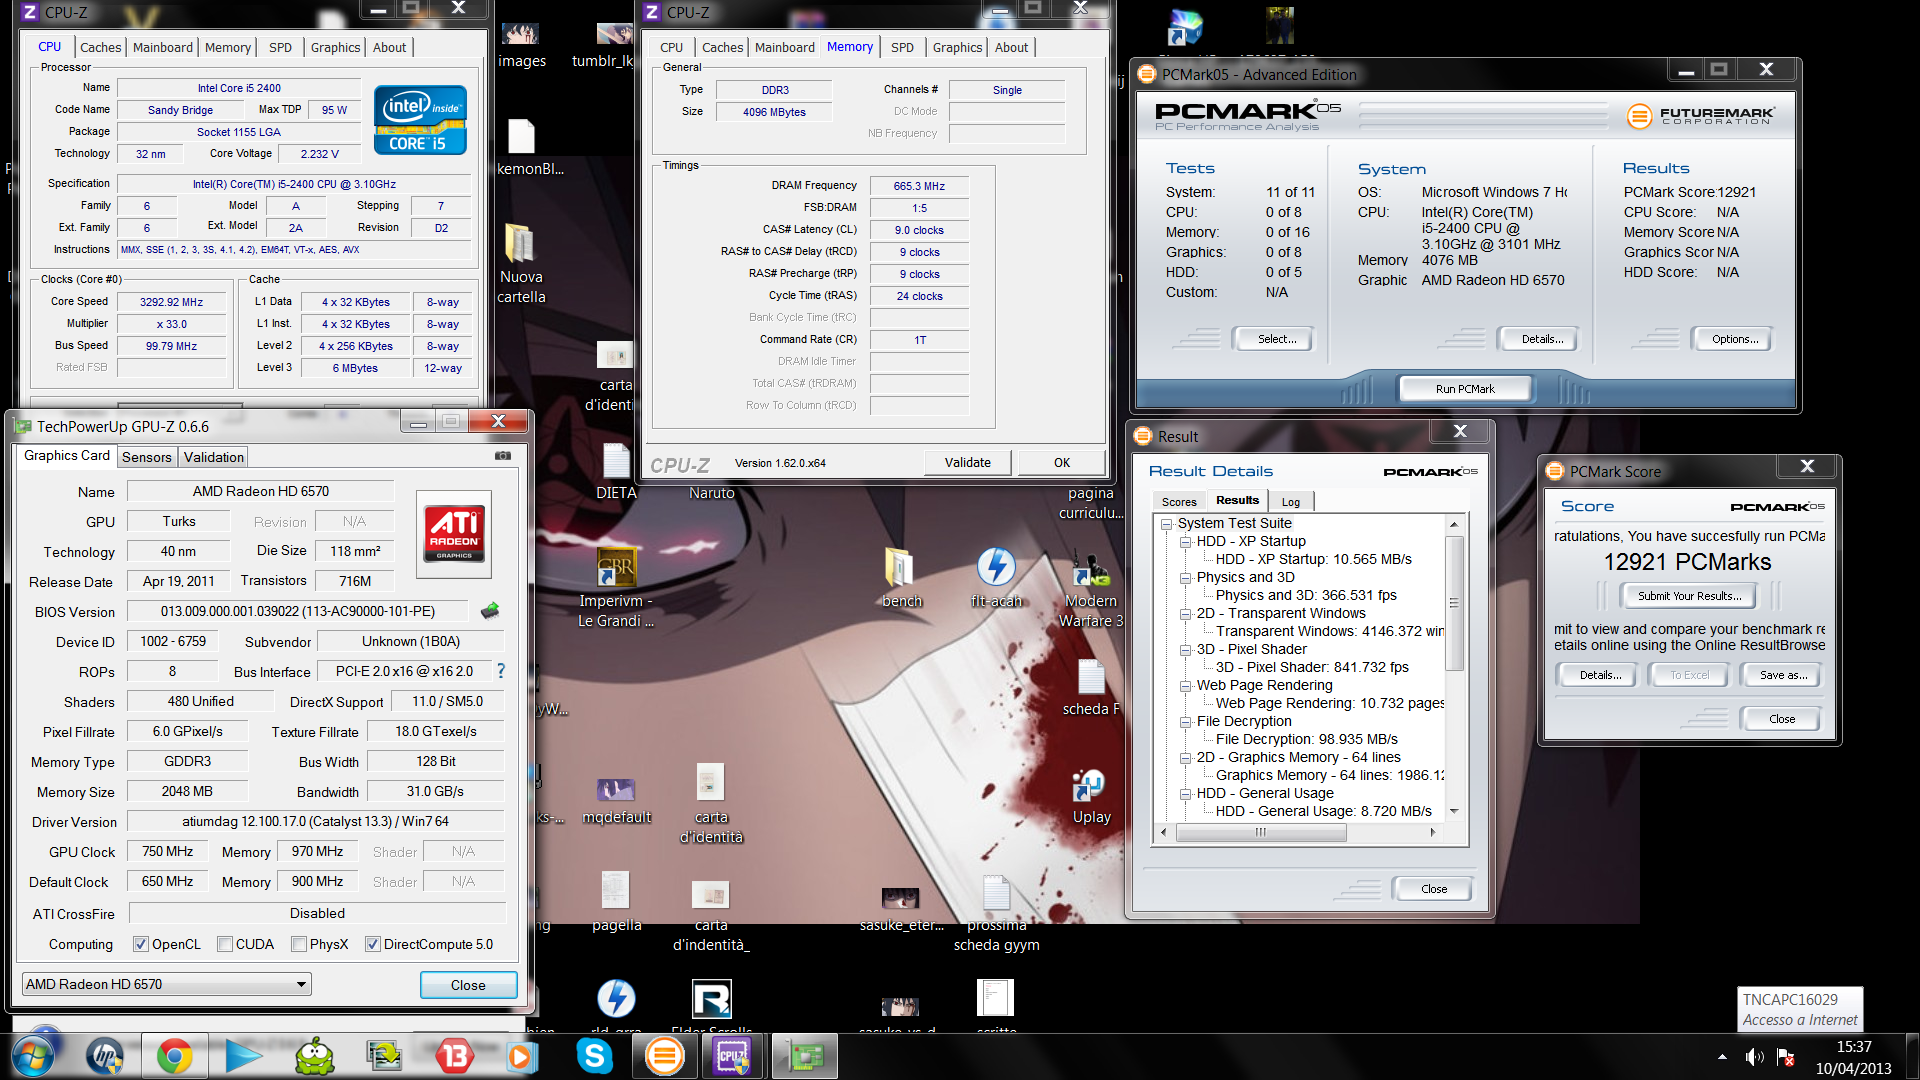1920x1080 pixels.
Task: Click Validate in CPU-Z
Action: (x=968, y=462)
